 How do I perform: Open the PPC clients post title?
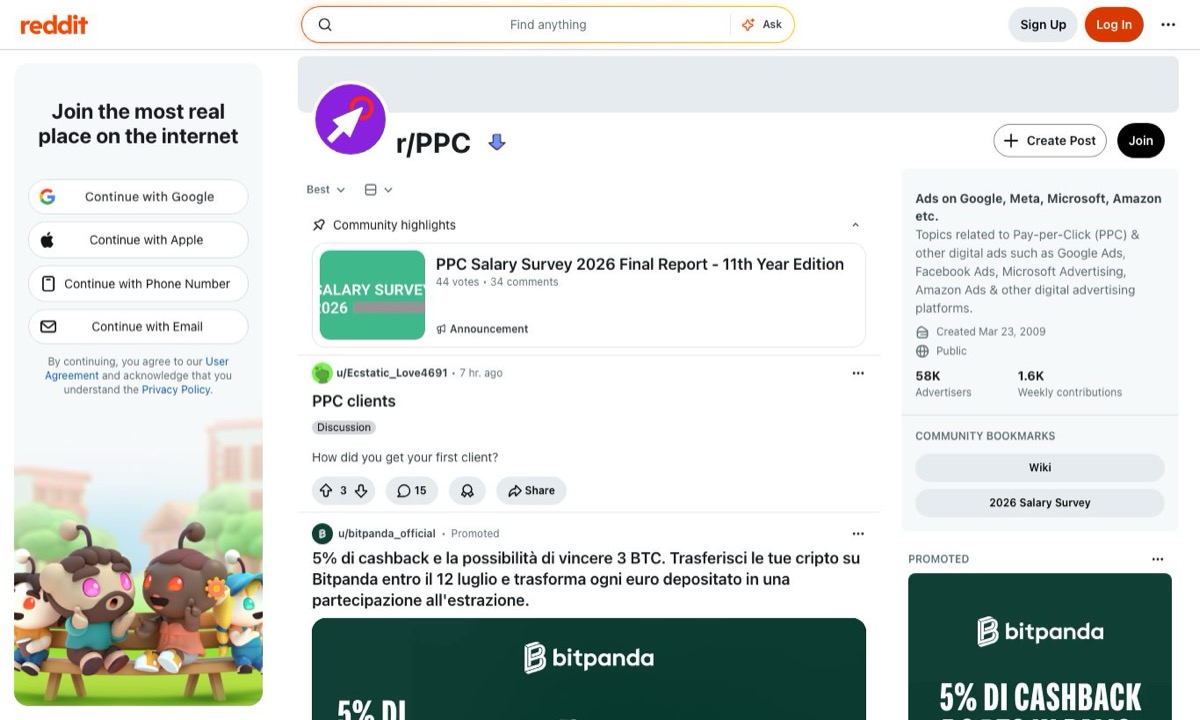click(x=354, y=401)
